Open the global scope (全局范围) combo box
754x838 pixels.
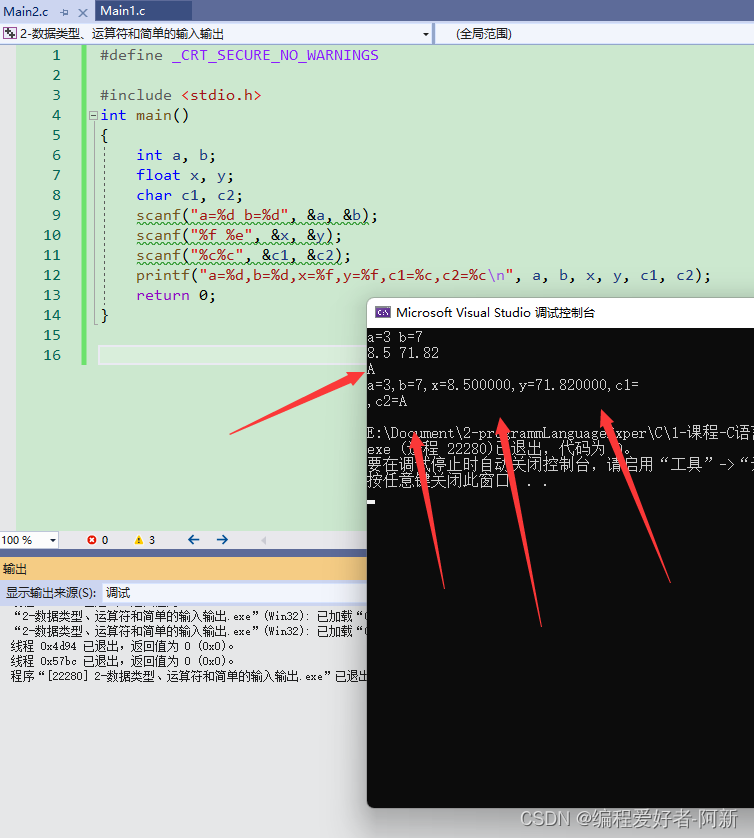(594, 34)
